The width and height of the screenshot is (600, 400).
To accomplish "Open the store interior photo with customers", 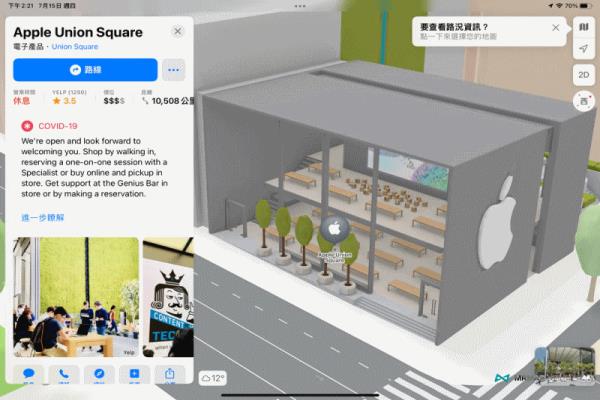I will coord(76,297).
